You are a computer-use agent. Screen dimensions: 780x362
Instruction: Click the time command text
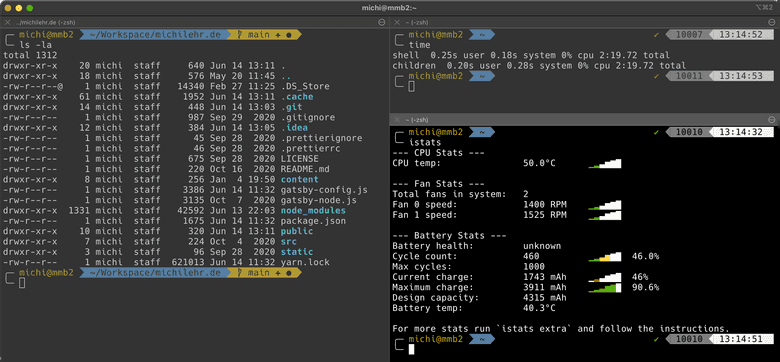click(419, 45)
